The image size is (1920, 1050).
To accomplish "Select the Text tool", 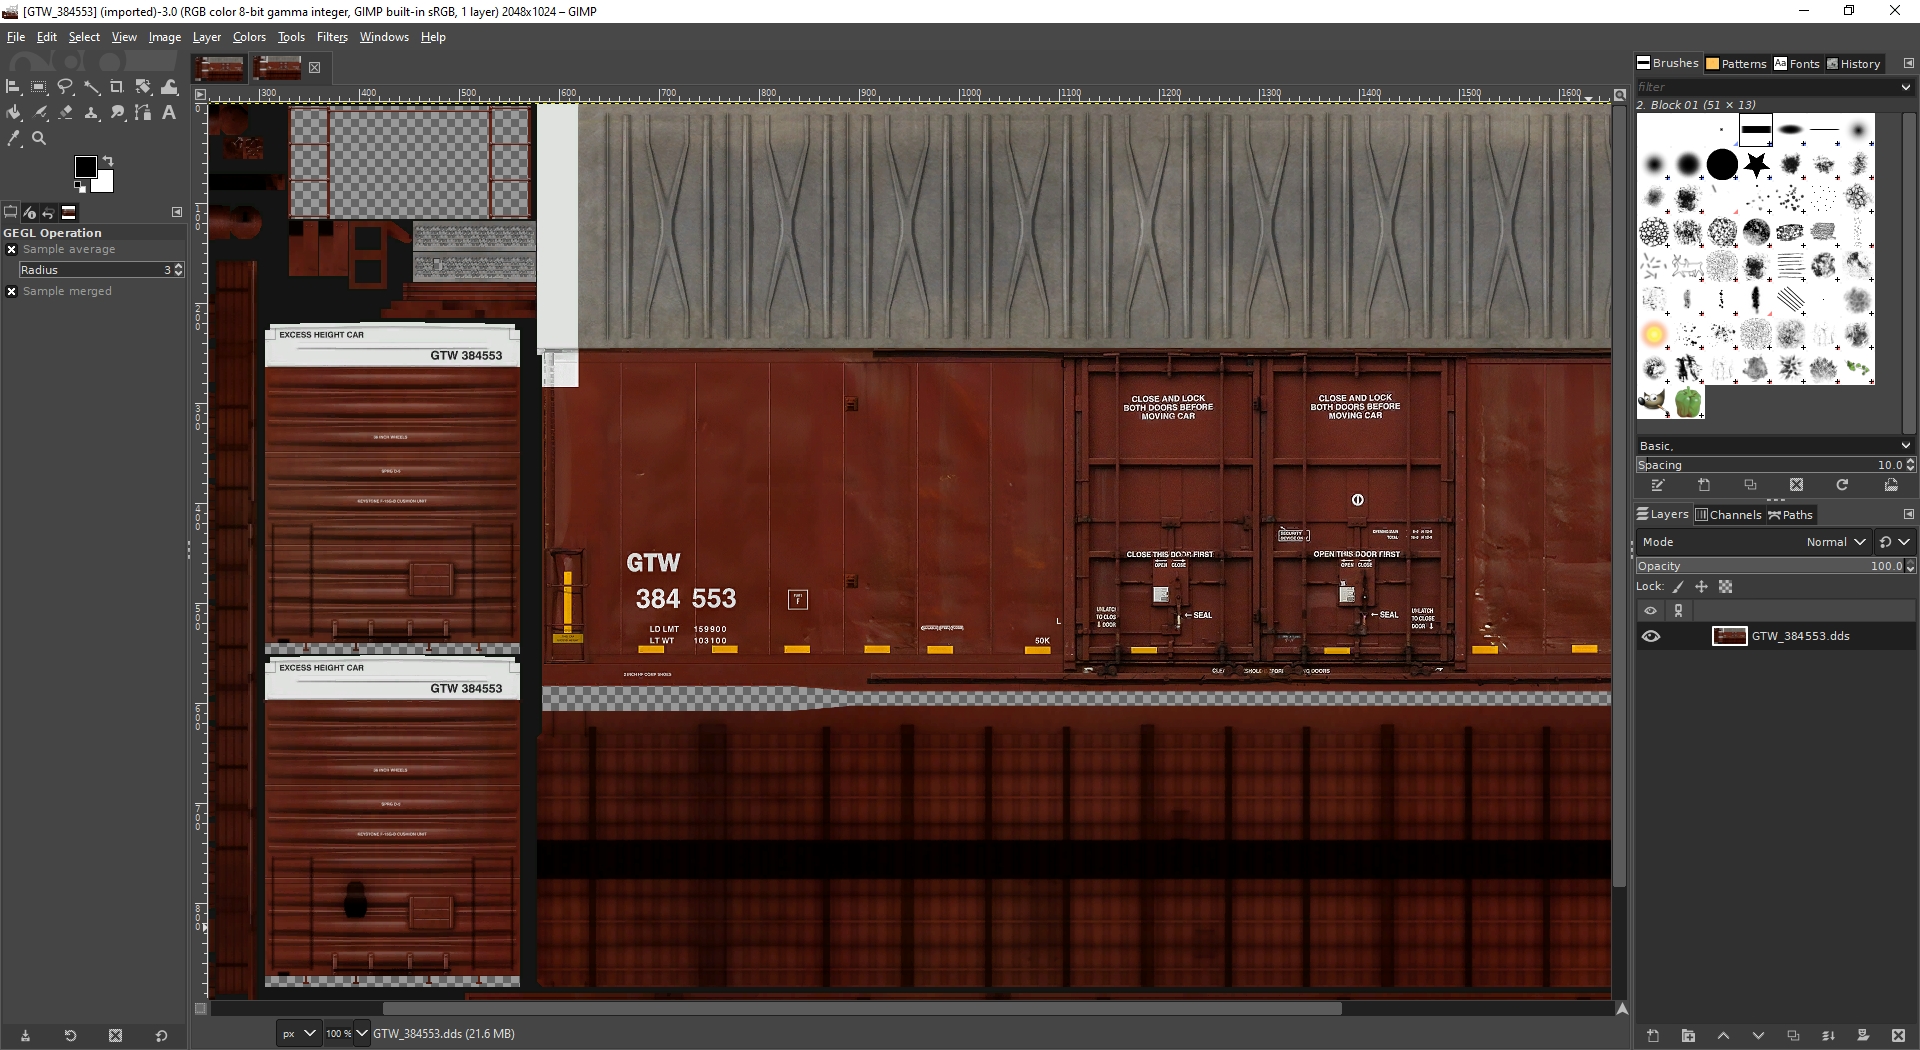I will tap(169, 113).
